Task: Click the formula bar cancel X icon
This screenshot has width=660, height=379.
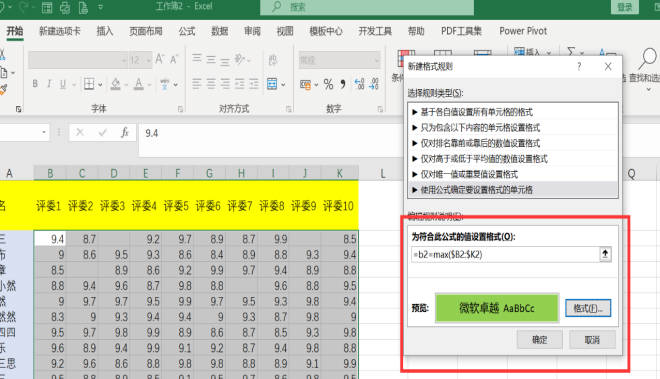Action: tap(80, 133)
